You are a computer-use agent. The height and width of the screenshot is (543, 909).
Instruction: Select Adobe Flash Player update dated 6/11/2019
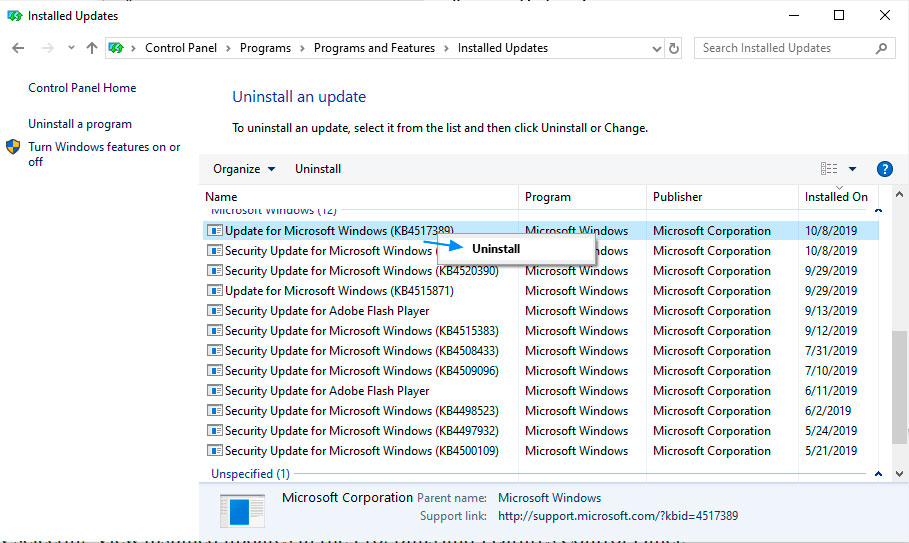(x=541, y=391)
